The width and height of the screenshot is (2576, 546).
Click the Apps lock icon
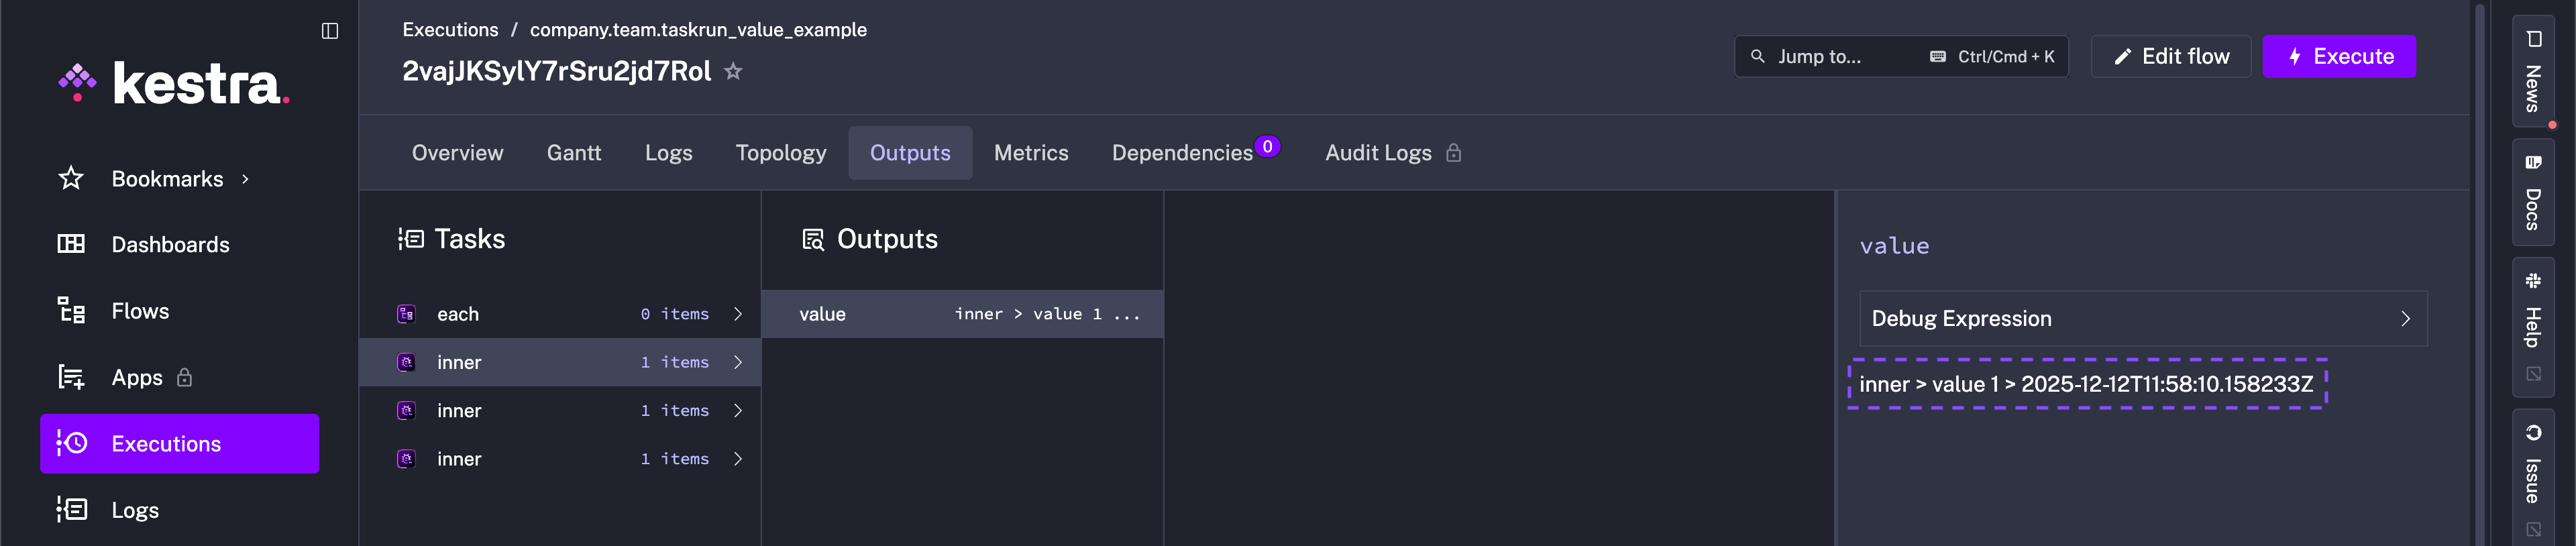185,377
